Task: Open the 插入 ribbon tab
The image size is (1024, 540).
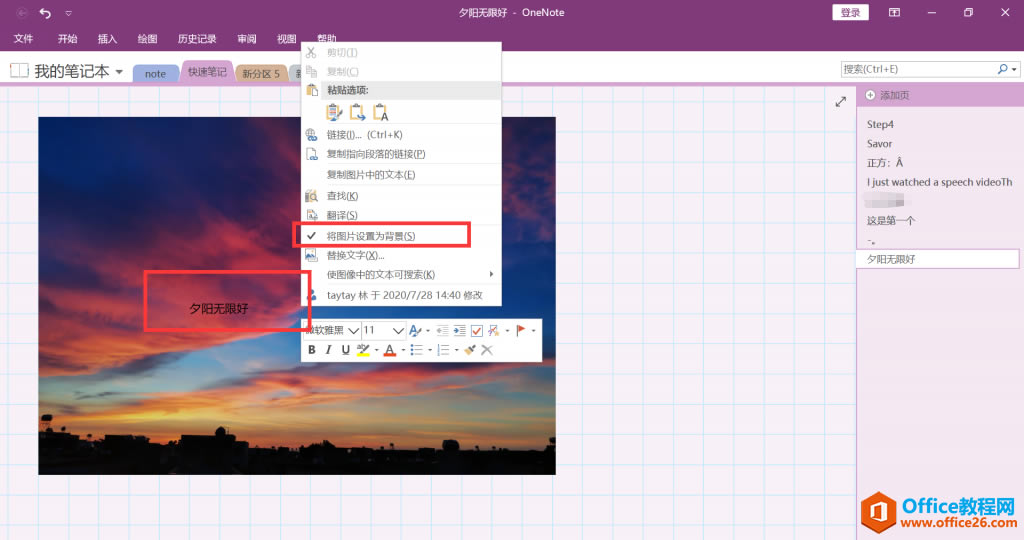Action: (x=107, y=39)
